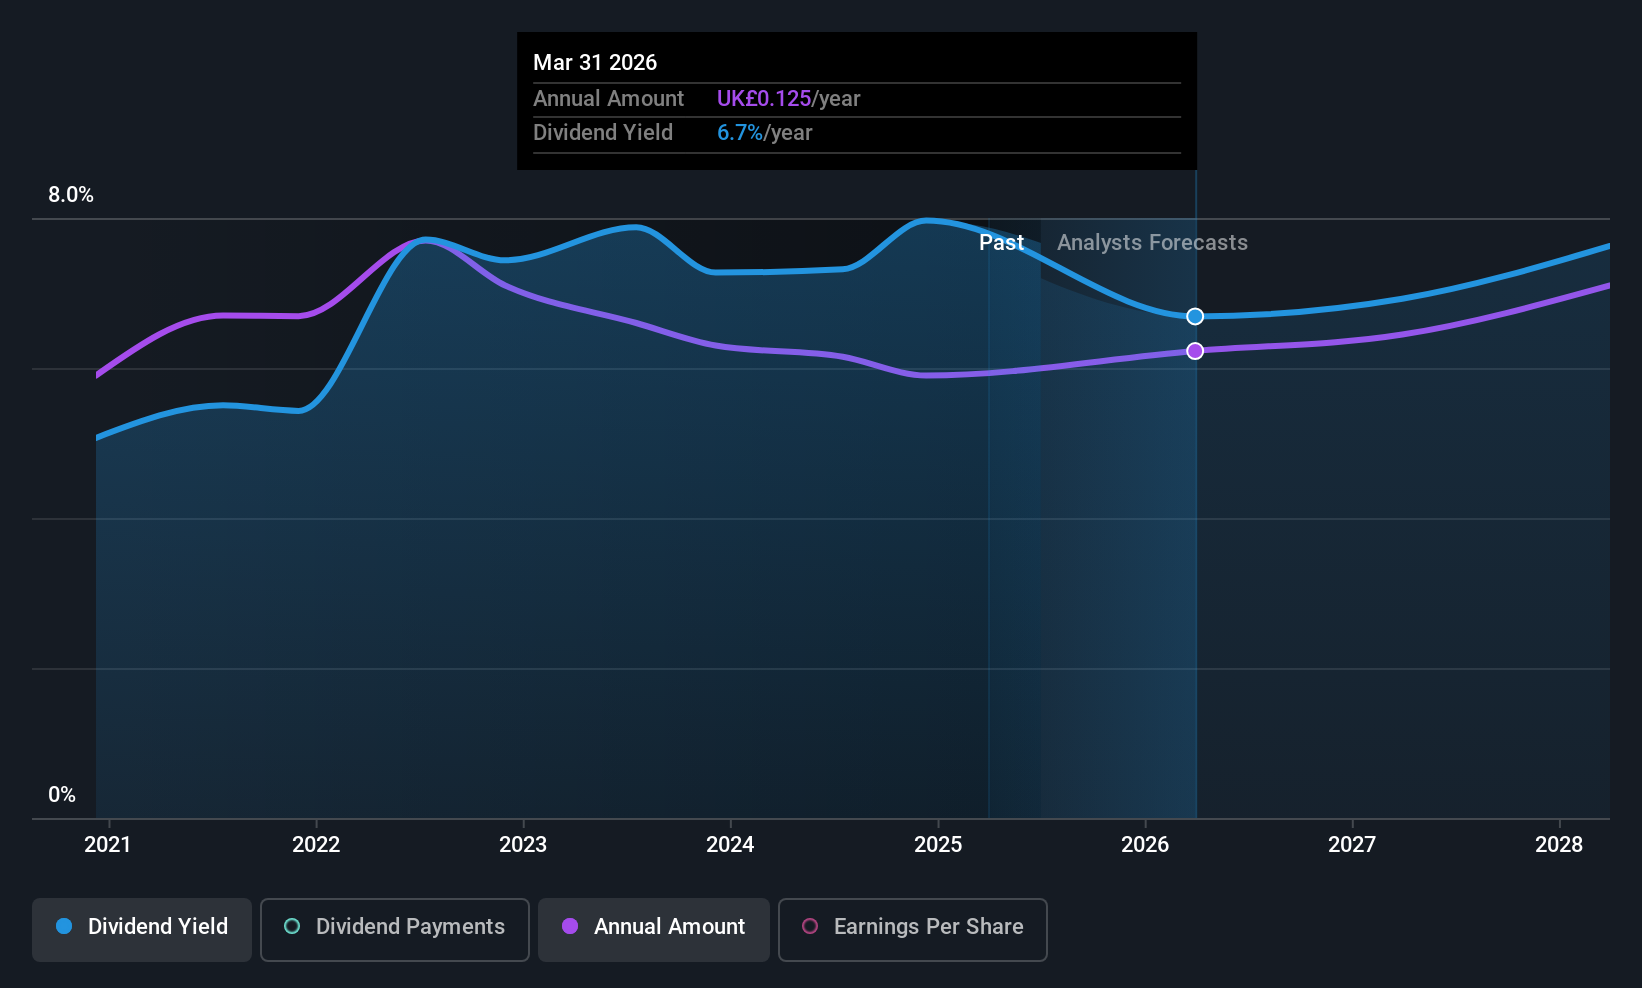Click the 2021 x-axis label

point(108,845)
